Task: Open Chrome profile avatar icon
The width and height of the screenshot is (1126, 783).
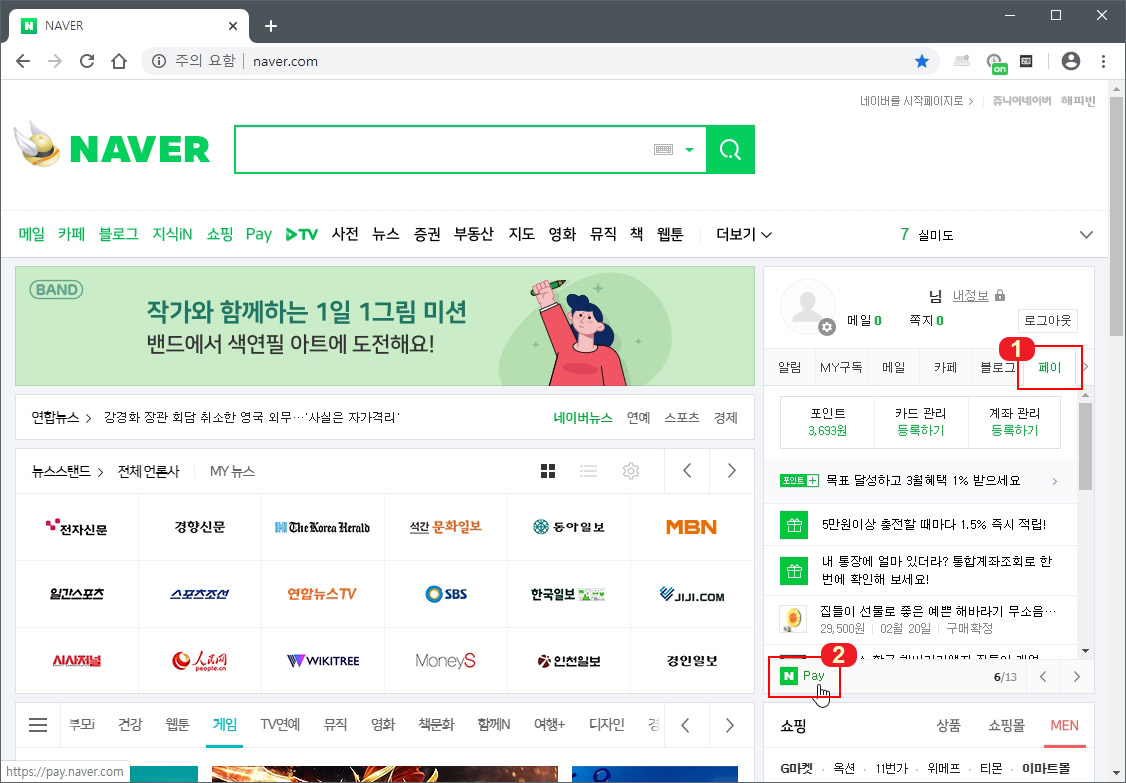Action: (x=1071, y=61)
